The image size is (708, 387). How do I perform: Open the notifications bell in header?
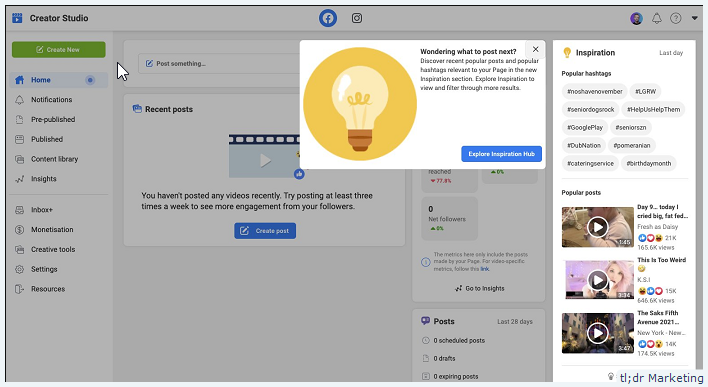click(657, 18)
